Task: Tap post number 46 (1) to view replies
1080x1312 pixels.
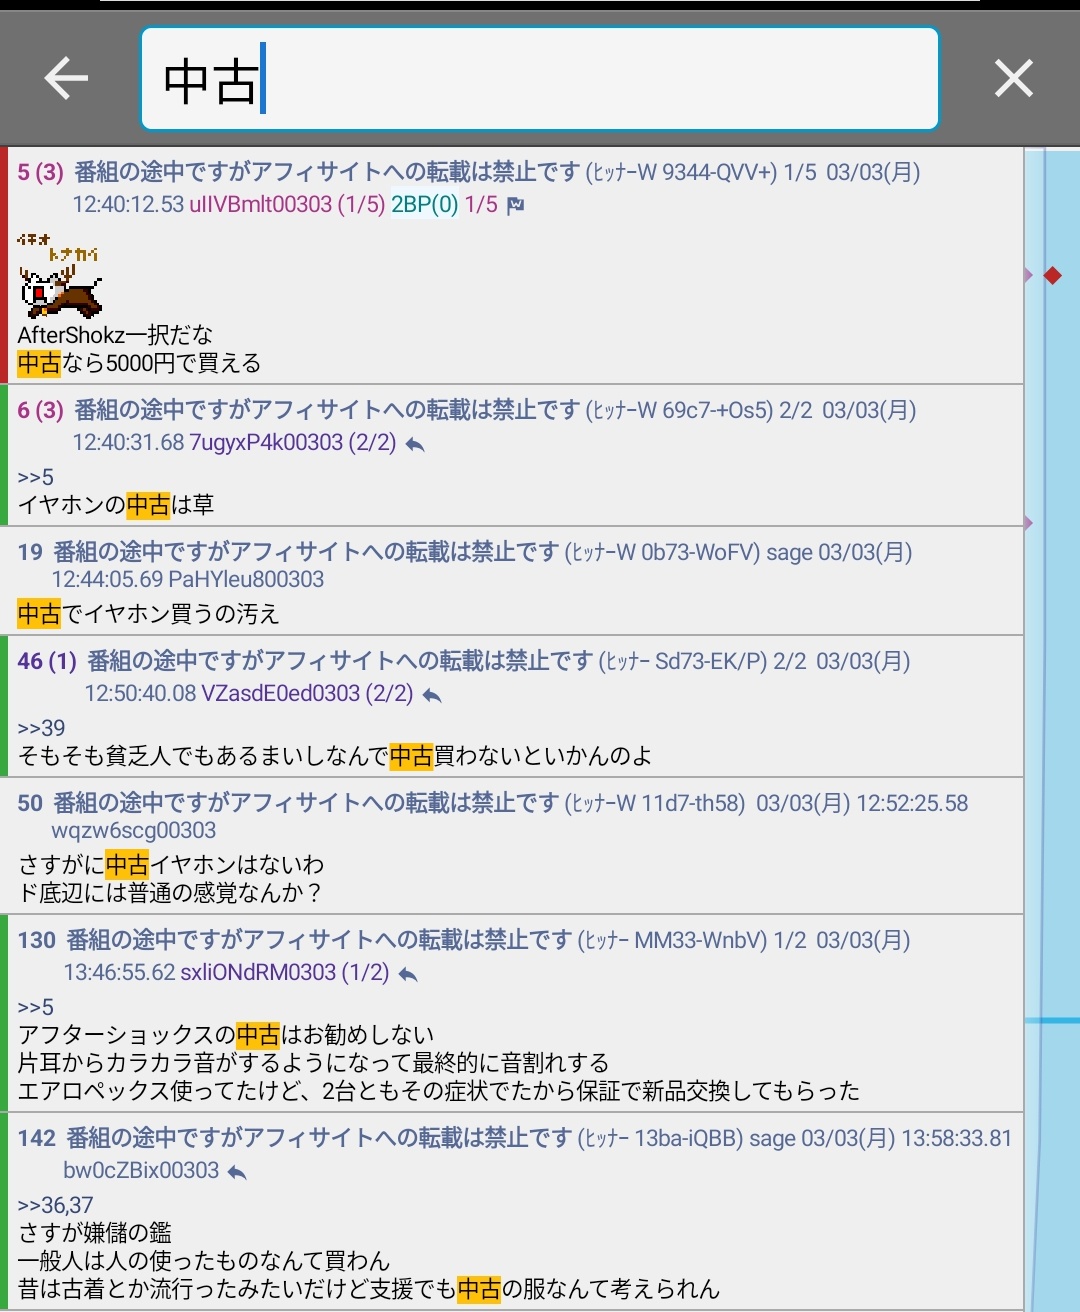Action: [47, 661]
